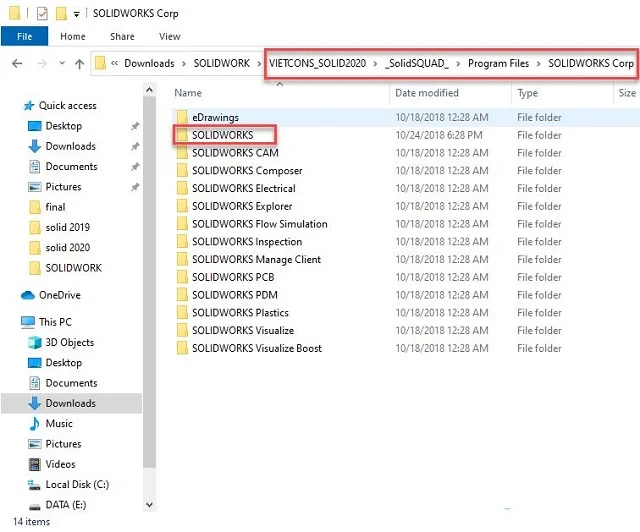The image size is (640, 532).
Task: Click SOLIDWORKS Corp in the address breadcrumb
Action: [591, 63]
